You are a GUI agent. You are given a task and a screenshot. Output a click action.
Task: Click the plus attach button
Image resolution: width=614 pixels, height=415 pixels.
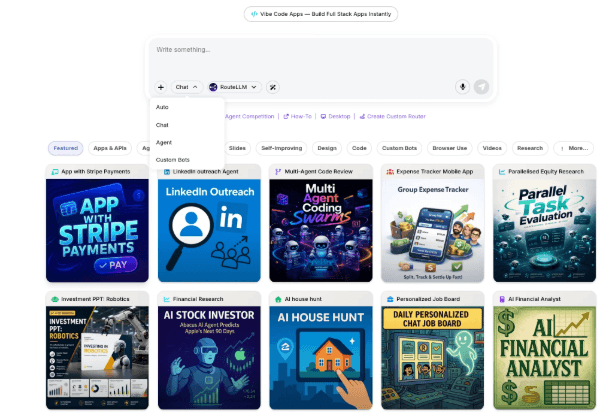[161, 87]
